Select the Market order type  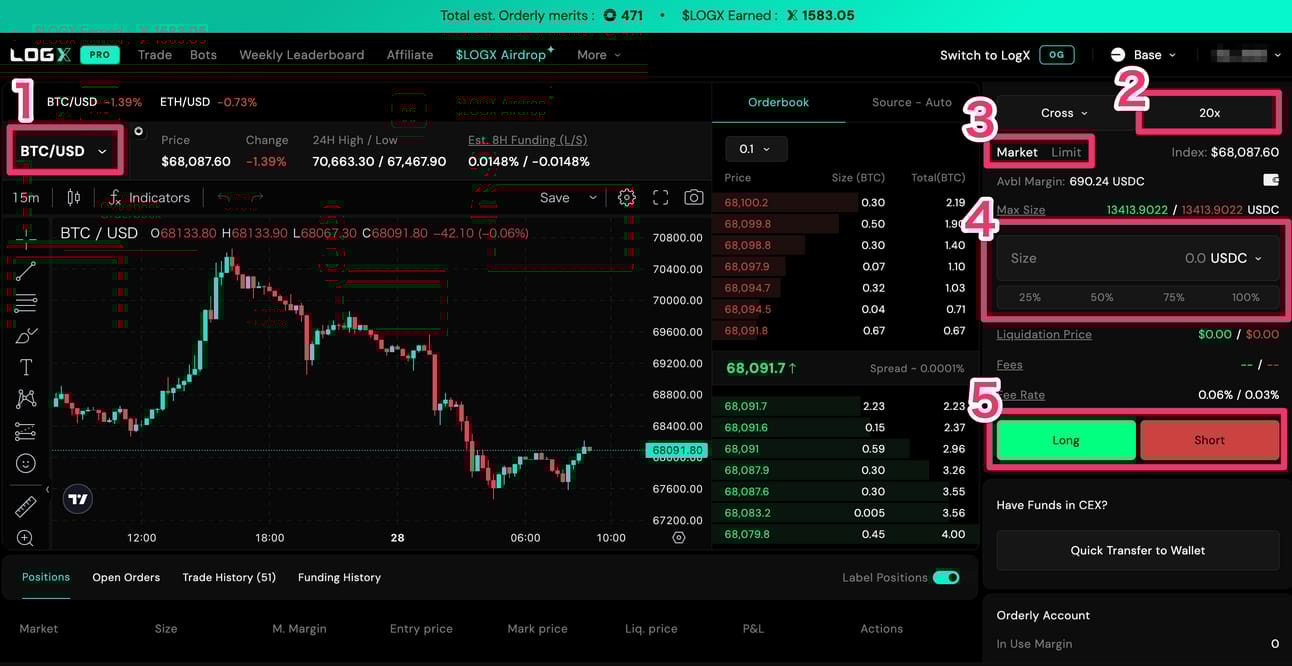tap(1017, 152)
